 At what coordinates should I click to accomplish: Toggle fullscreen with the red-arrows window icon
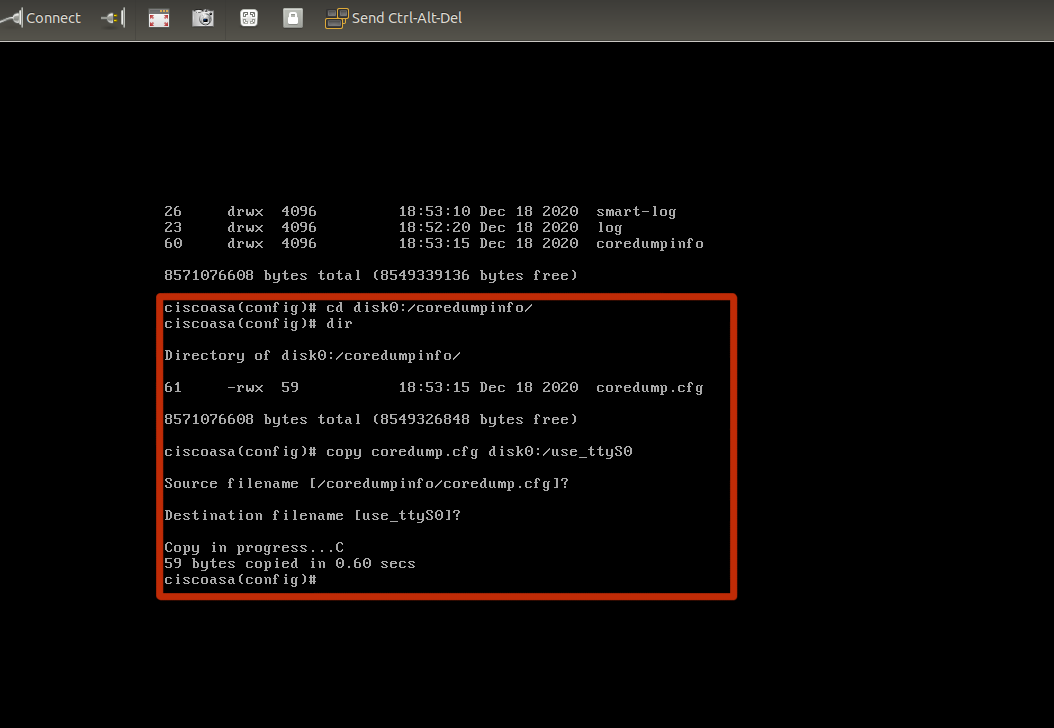click(x=159, y=18)
